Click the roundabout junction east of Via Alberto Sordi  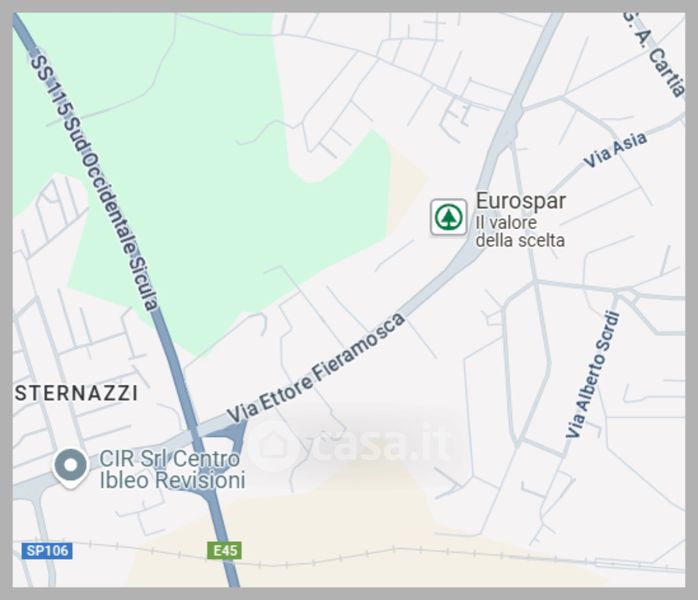click(629, 296)
